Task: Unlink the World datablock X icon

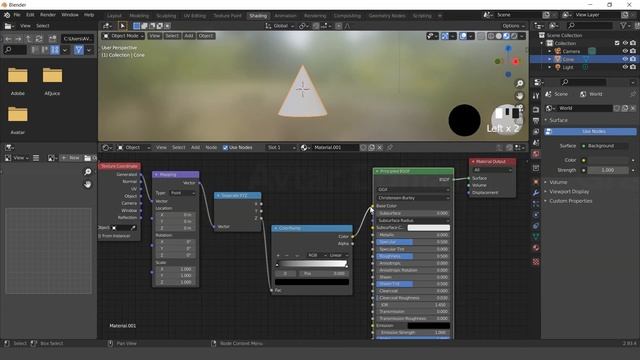Action: click(633, 108)
